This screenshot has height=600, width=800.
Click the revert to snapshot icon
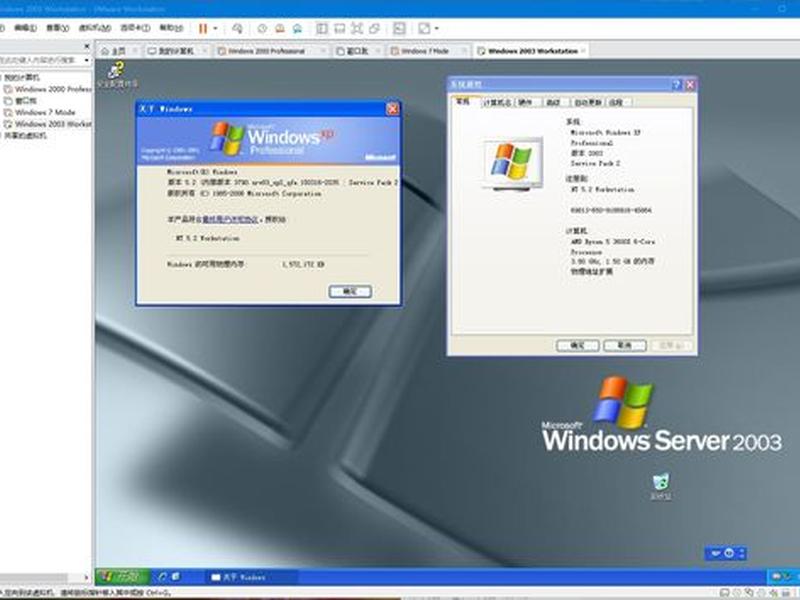280,29
